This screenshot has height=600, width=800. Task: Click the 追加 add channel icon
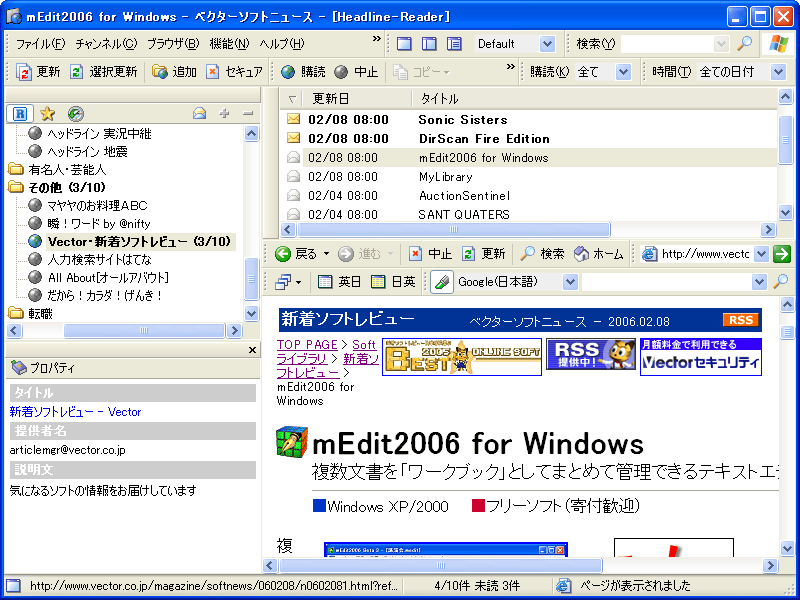point(160,72)
